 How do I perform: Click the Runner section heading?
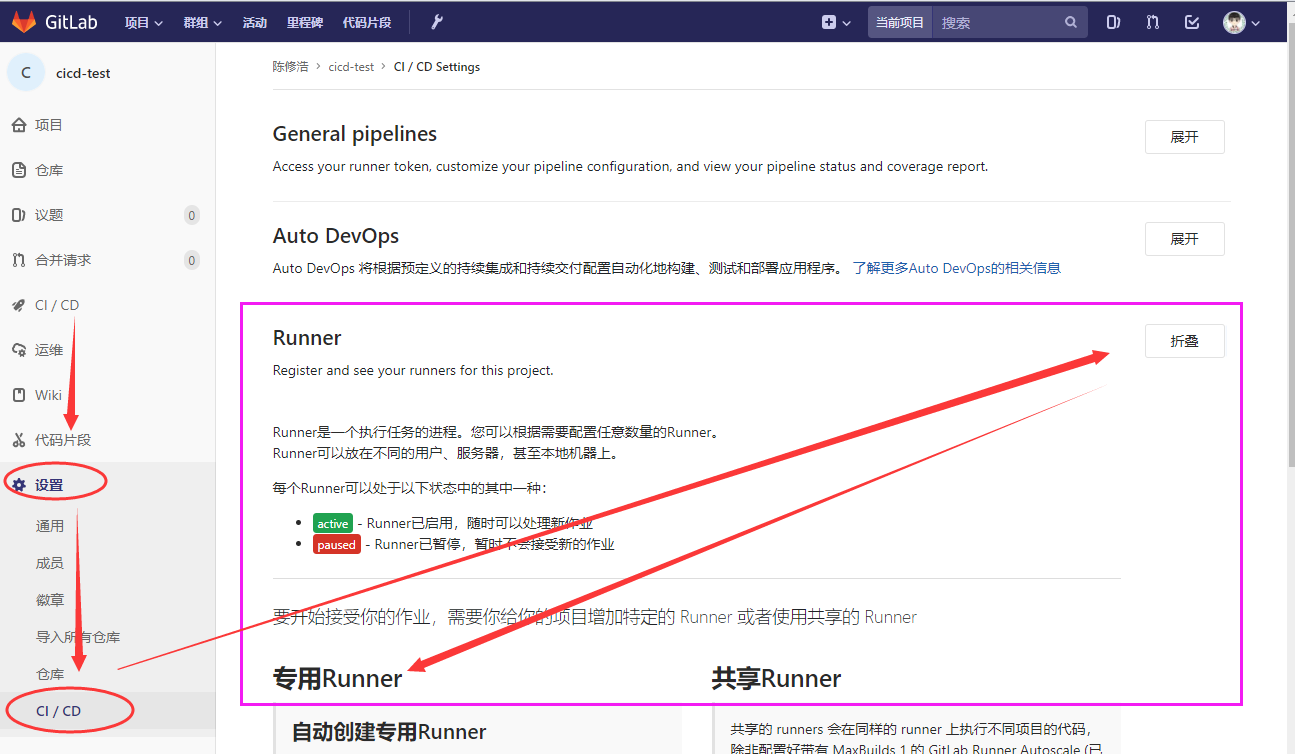tap(307, 338)
